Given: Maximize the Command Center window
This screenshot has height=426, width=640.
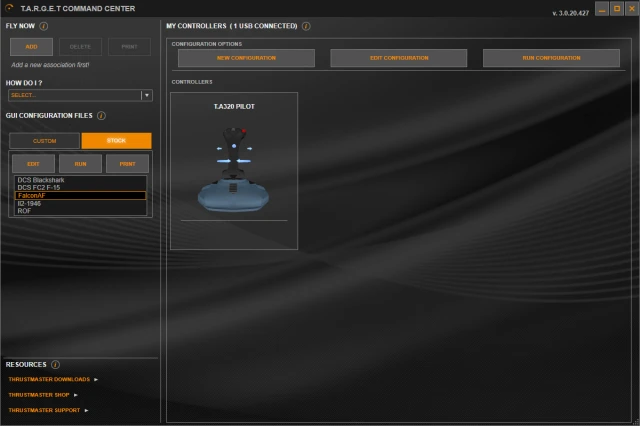Looking at the screenshot, I should [617, 9].
